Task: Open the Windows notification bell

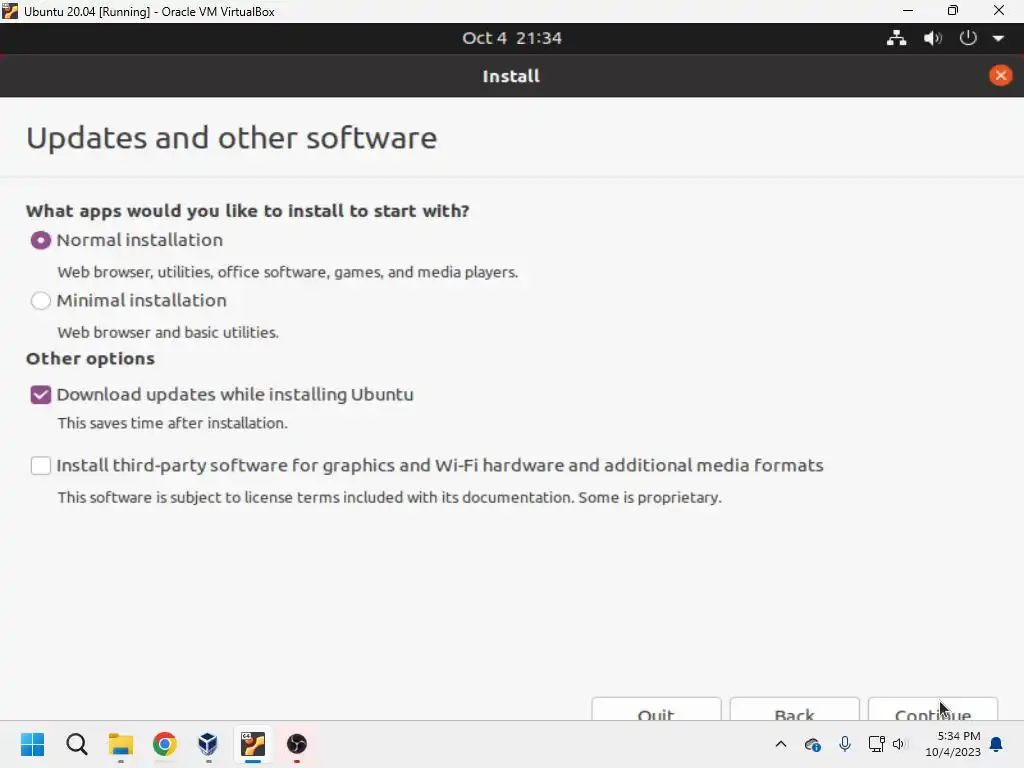Action: tap(996, 744)
